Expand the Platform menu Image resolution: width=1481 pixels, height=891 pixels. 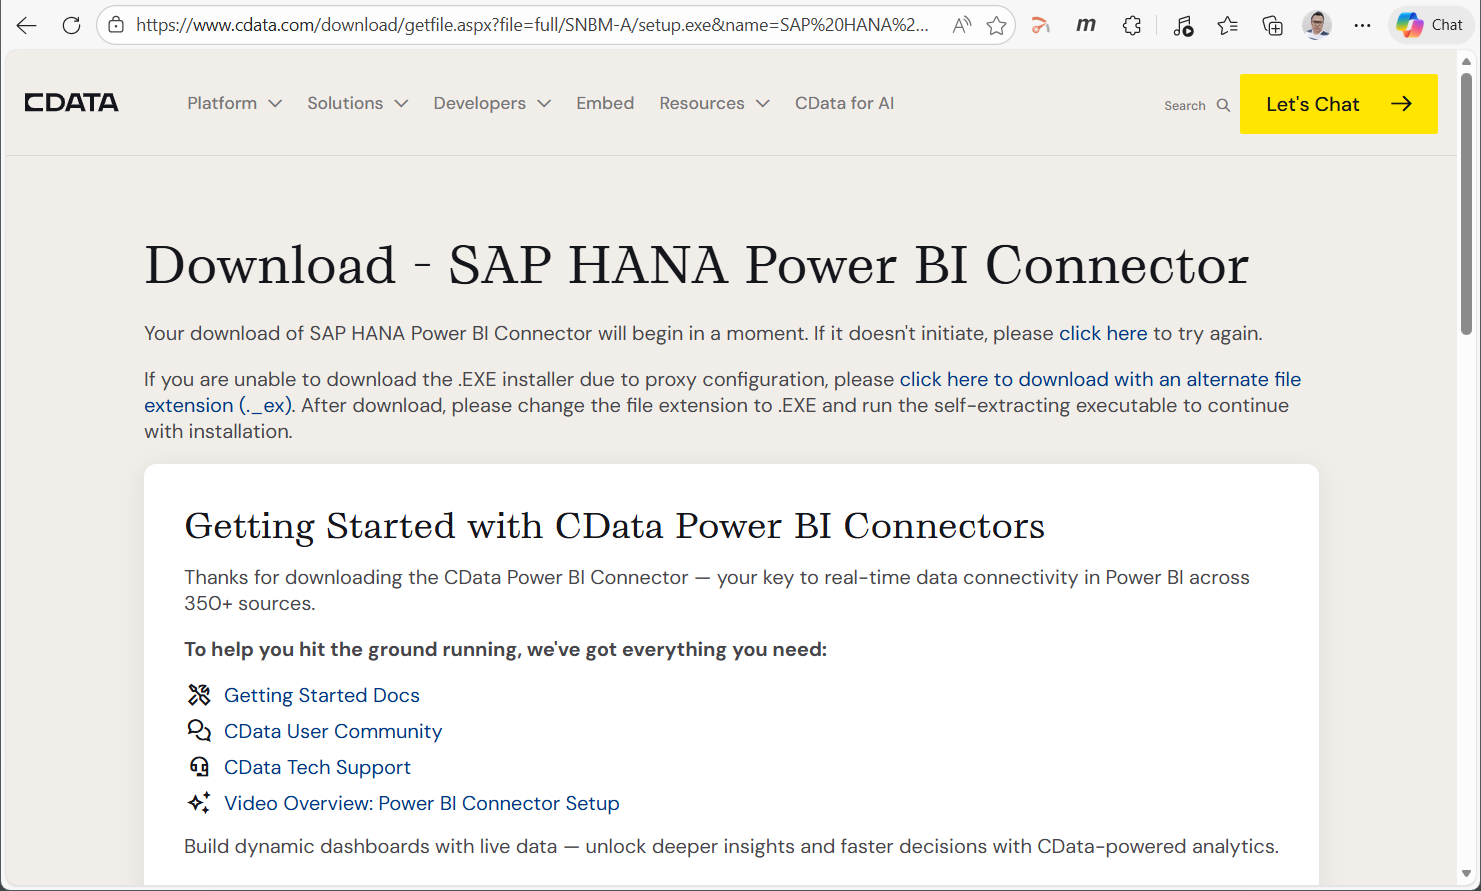pos(234,103)
